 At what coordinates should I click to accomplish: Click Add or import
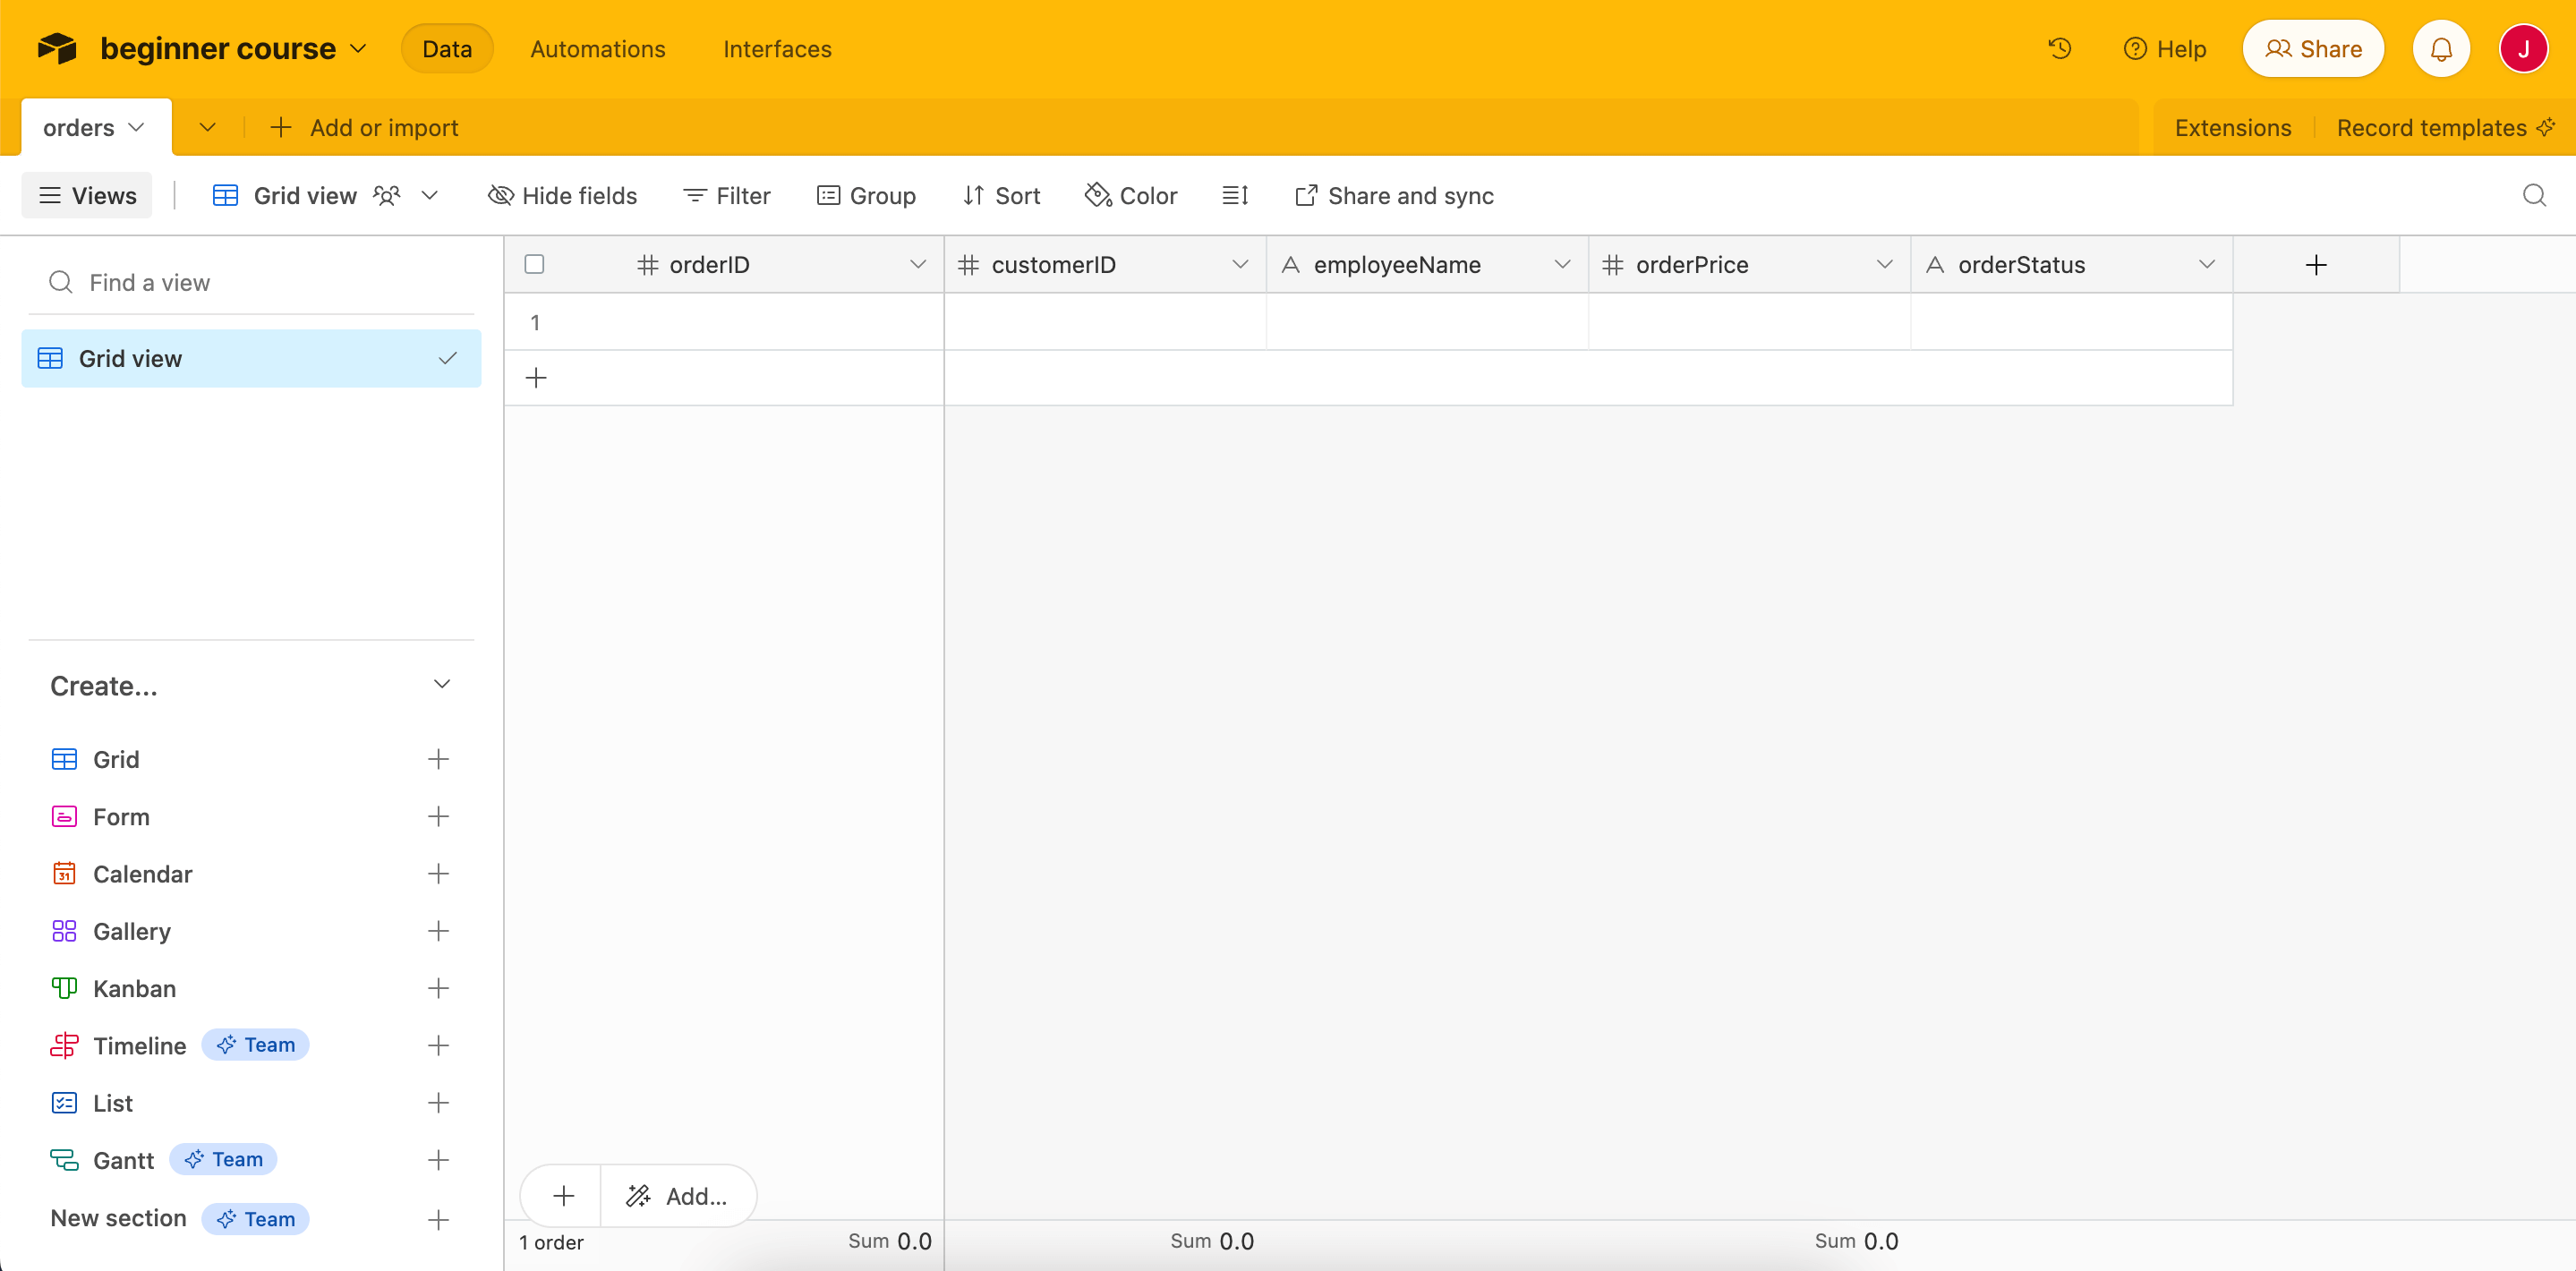(x=363, y=127)
